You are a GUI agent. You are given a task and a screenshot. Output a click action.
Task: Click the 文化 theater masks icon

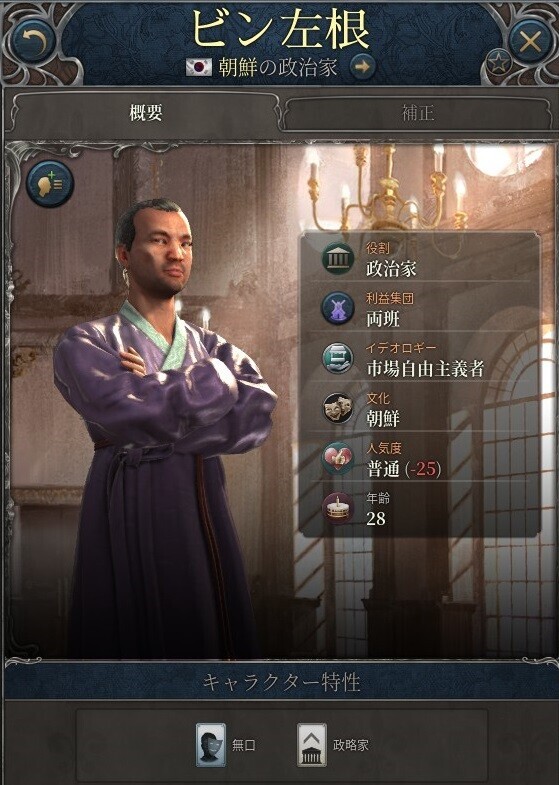point(338,409)
